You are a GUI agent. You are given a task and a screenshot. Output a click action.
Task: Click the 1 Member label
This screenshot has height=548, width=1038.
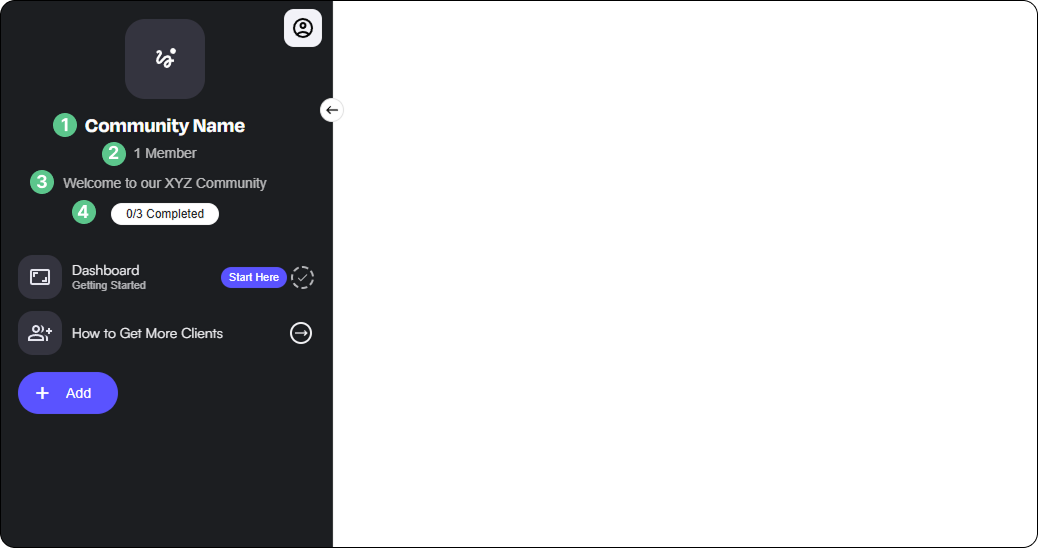[165, 154]
